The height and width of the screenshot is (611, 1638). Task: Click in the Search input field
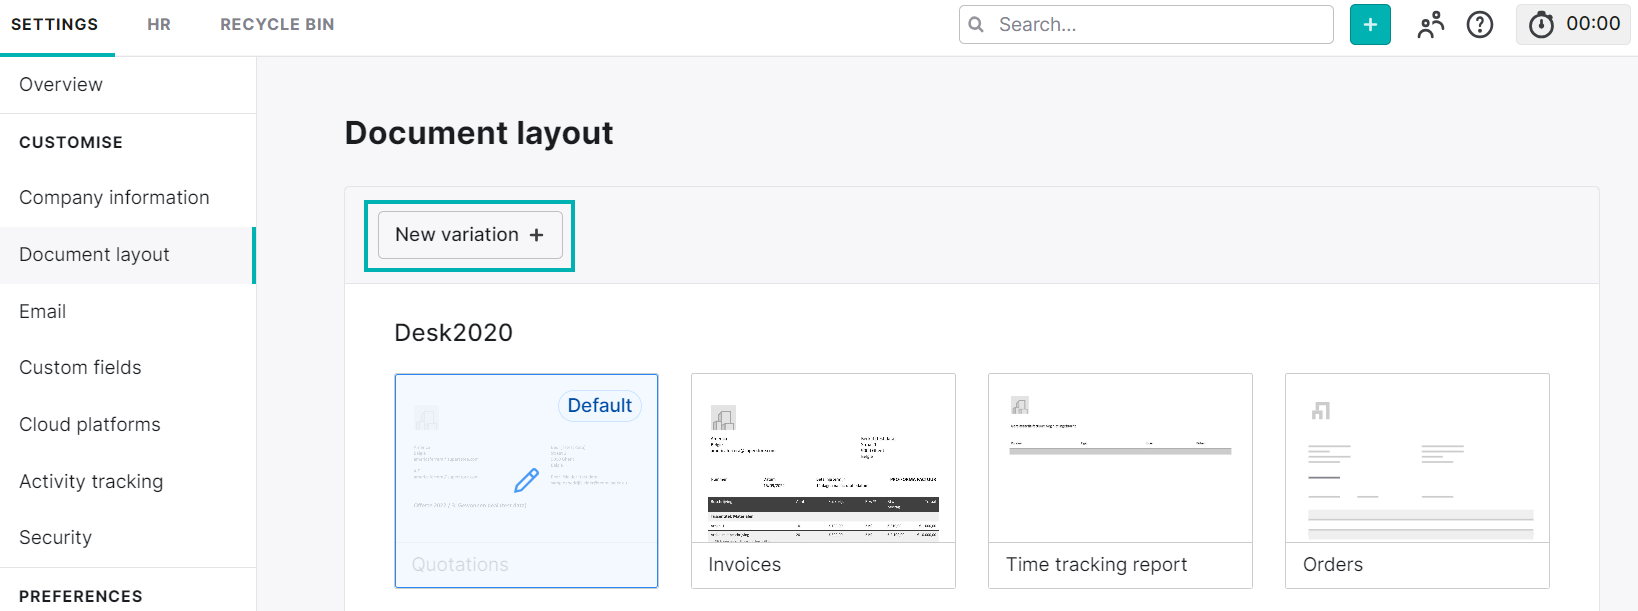coord(1160,25)
